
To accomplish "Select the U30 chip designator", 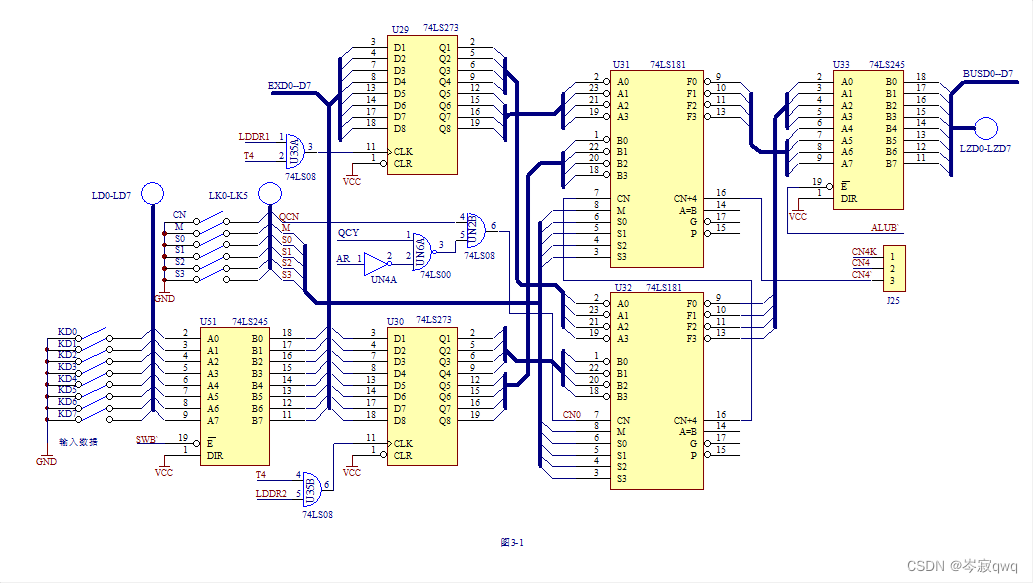I will point(395,321).
